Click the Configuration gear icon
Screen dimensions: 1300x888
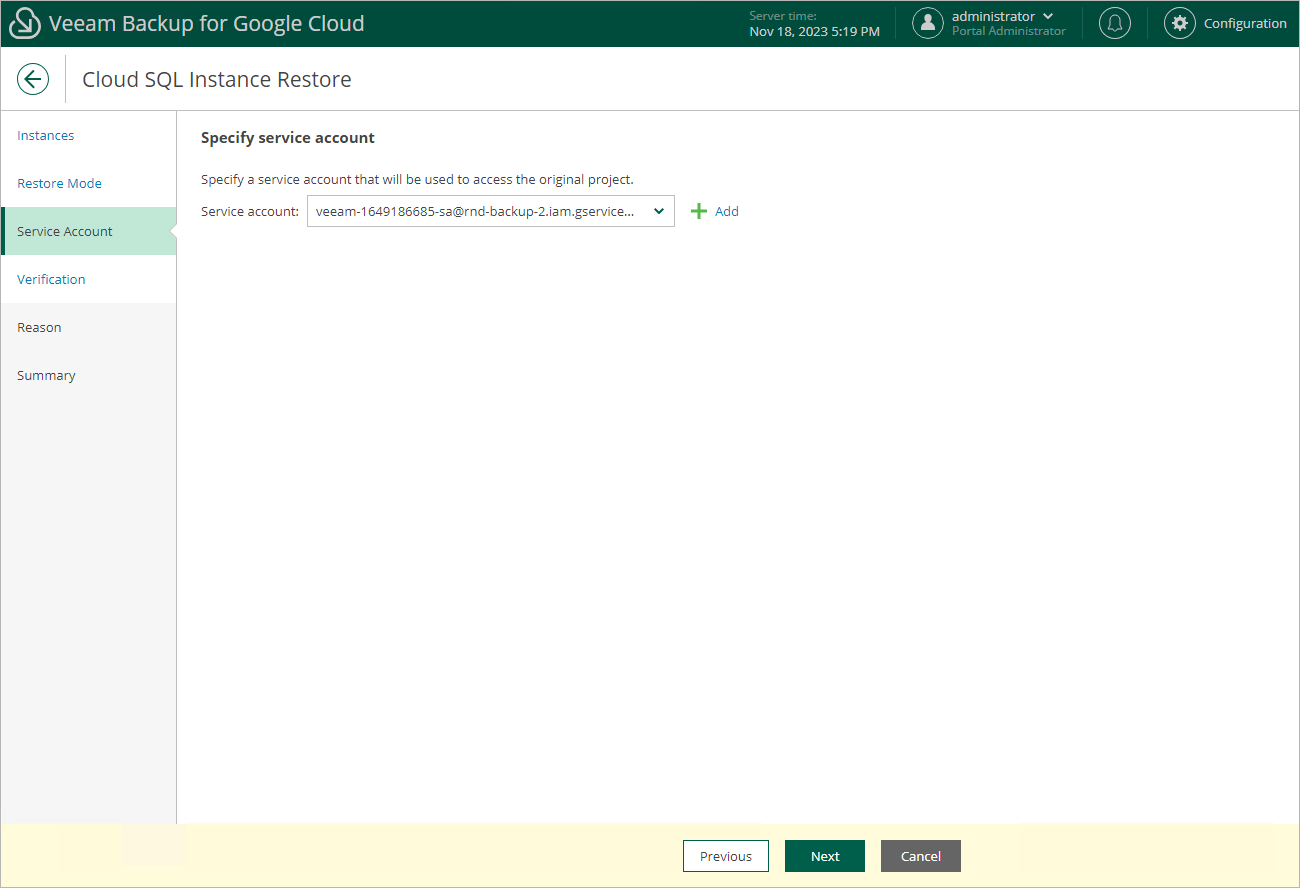1180,23
